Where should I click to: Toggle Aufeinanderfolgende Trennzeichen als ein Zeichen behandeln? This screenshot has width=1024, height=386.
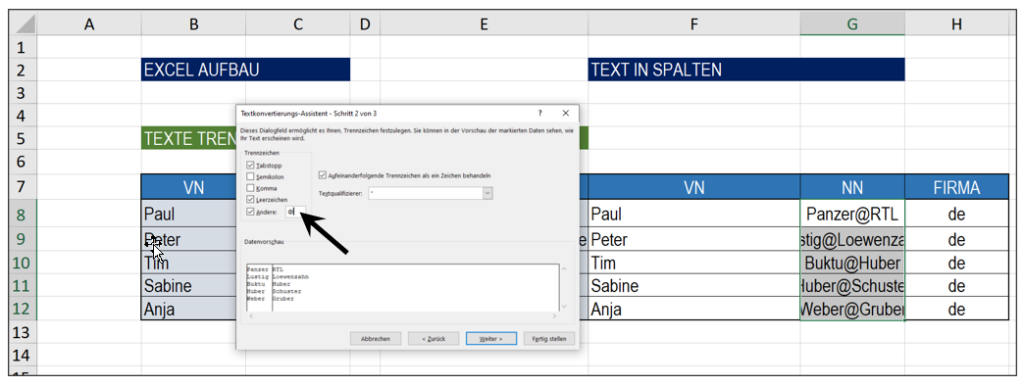323,175
